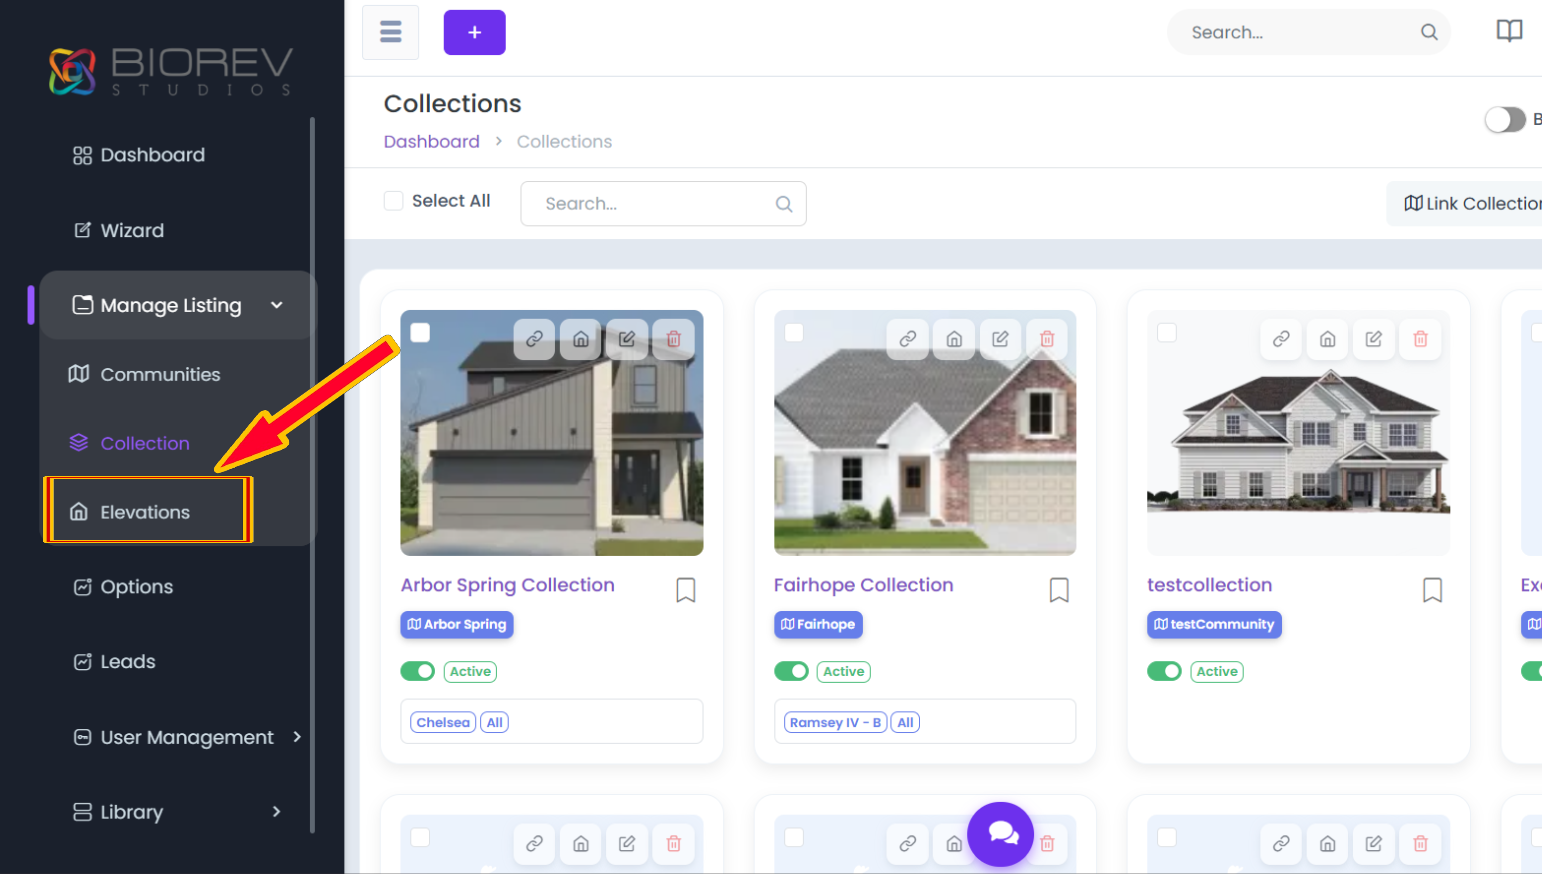Open Dashboard in the sidebar
Screen dimensions: 1542x874
[139, 155]
